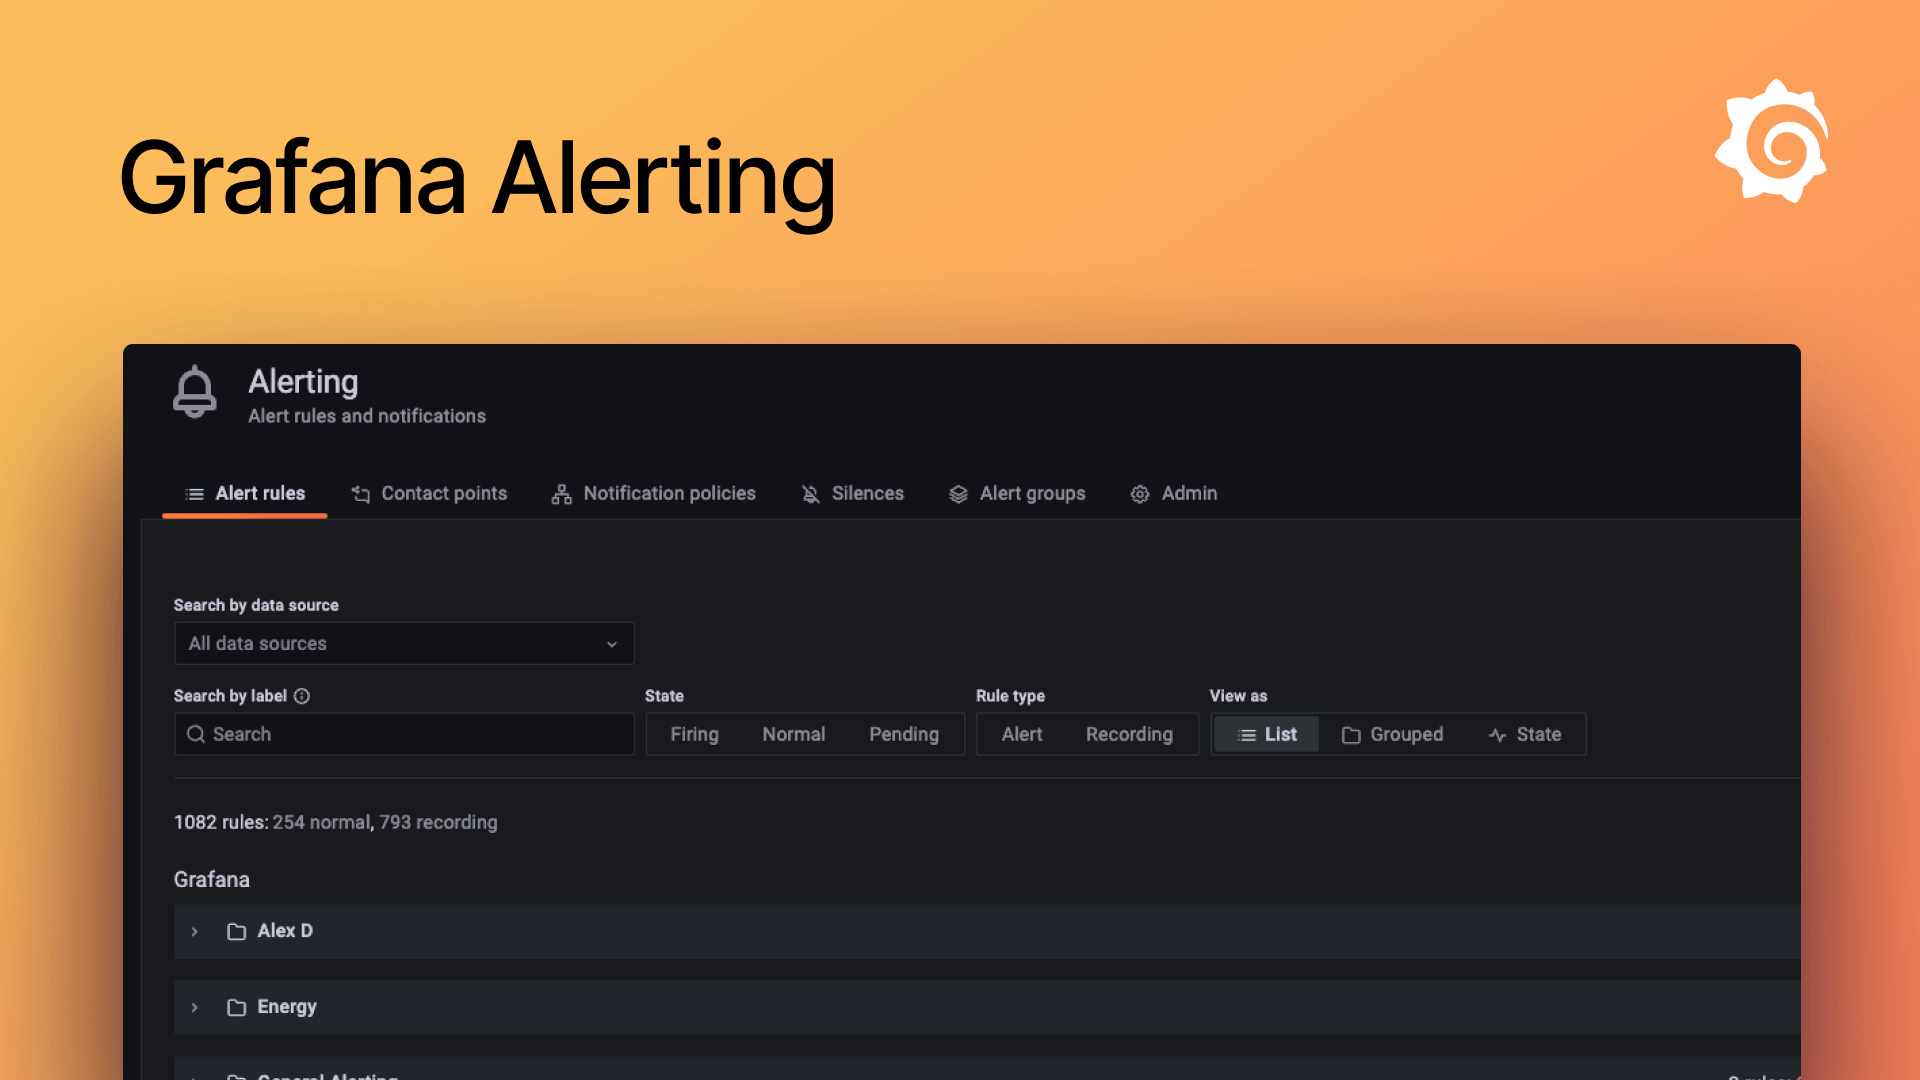Expand the Energy folder

(194, 1007)
